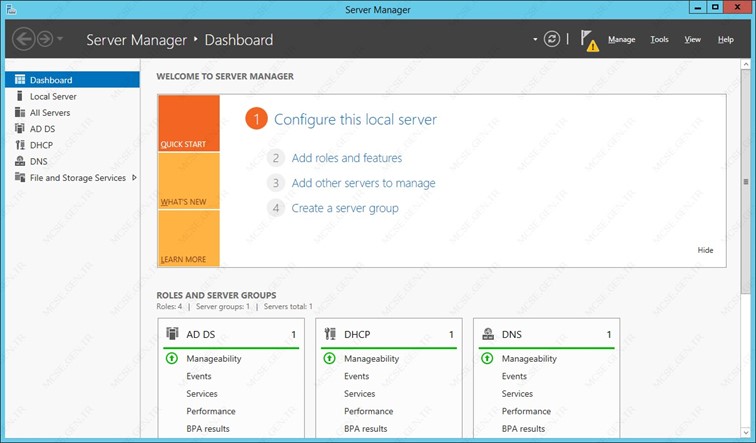Click Create a server group link

[345, 208]
